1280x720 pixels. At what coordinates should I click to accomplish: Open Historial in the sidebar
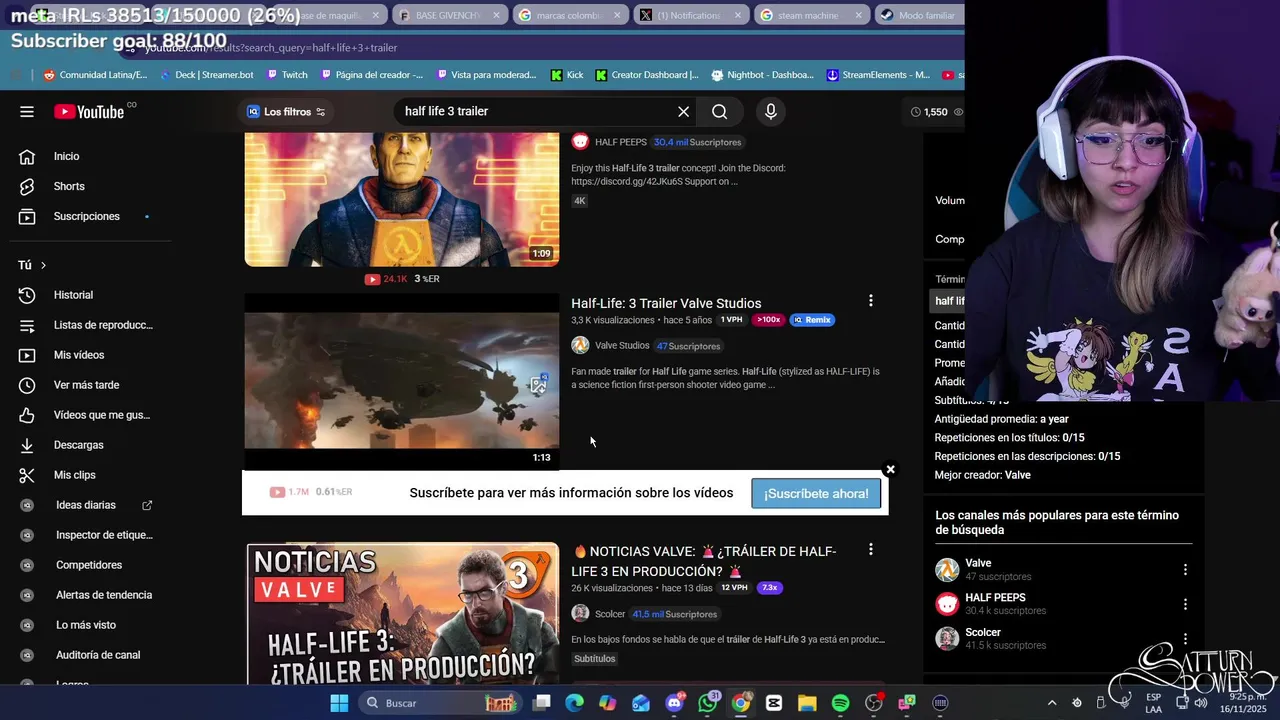[74, 295]
